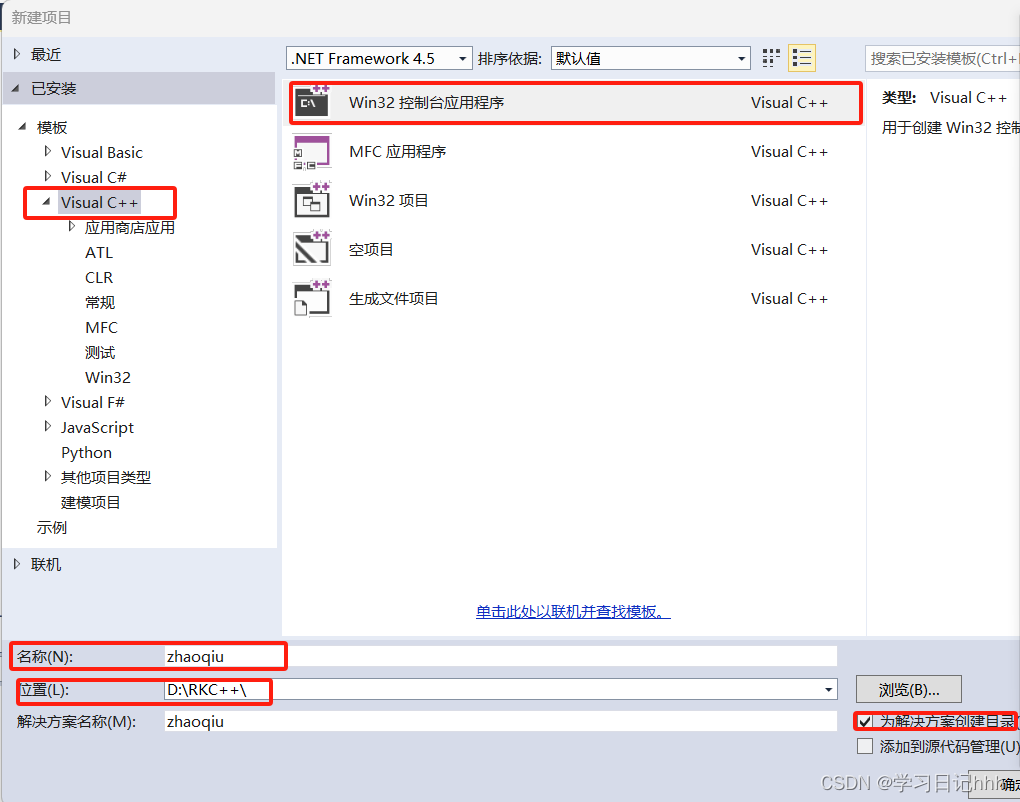
Task: Select 测试 under Visual C++
Action: [x=100, y=353]
